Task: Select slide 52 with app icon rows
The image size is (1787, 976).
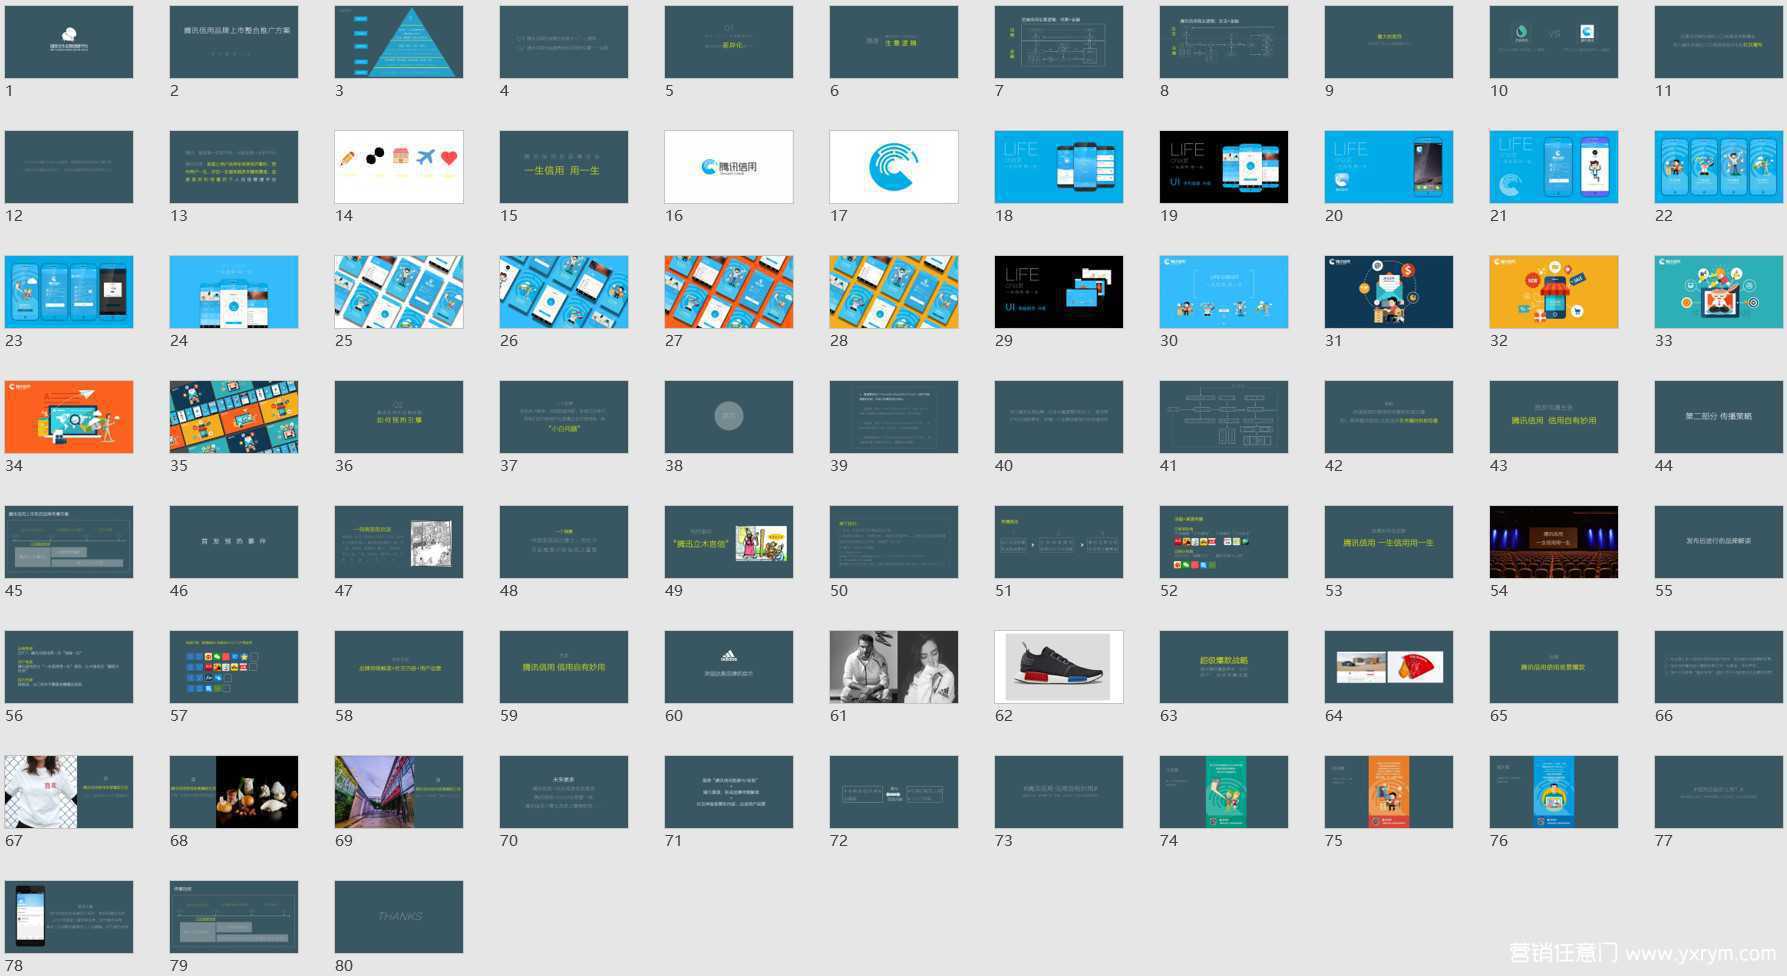Action: [1224, 542]
